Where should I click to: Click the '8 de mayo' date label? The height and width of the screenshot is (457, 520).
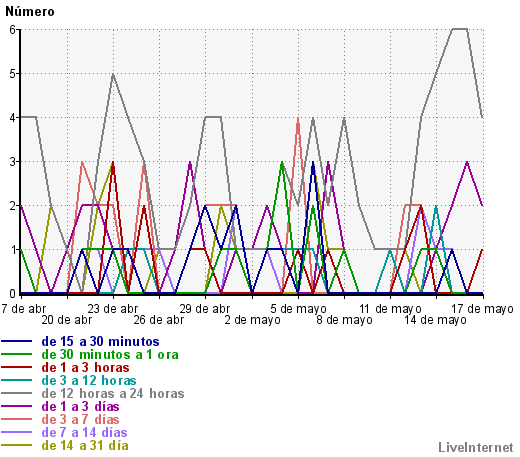(x=344, y=320)
